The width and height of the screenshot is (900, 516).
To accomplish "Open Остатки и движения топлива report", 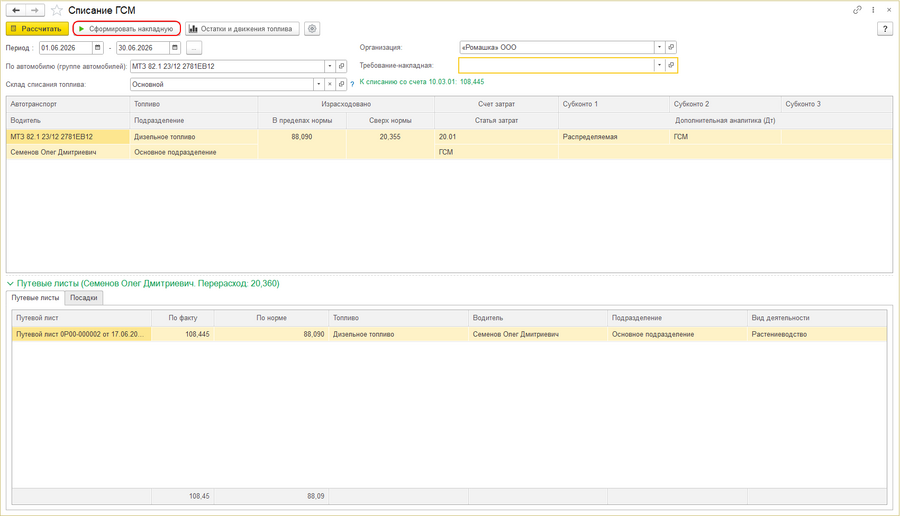I will 242,29.
